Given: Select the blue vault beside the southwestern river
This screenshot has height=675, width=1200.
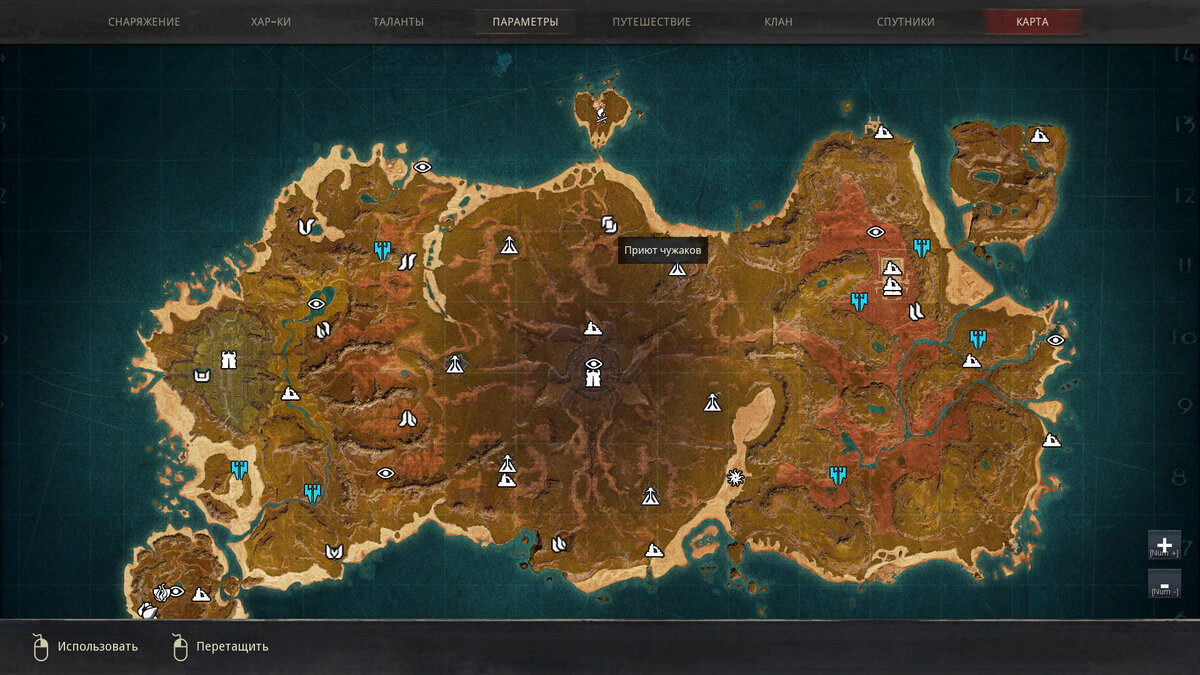Looking at the screenshot, I should (313, 493).
